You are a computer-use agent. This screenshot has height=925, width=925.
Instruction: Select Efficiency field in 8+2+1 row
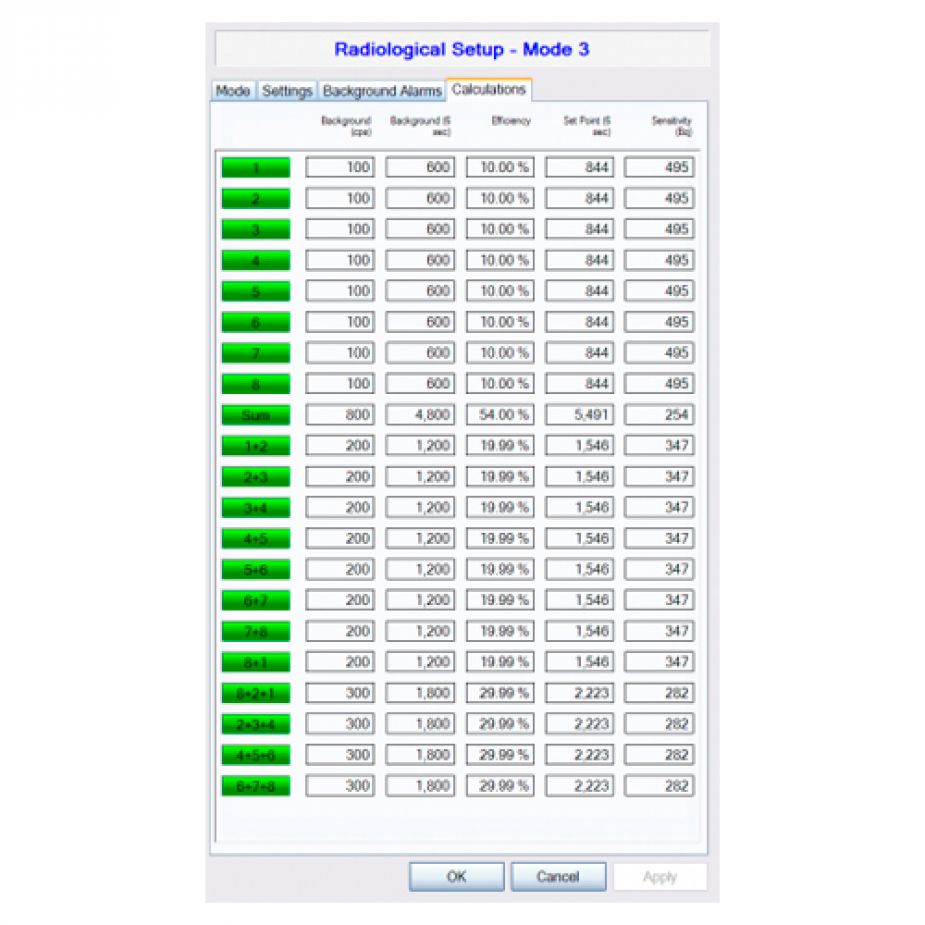[x=500, y=693]
